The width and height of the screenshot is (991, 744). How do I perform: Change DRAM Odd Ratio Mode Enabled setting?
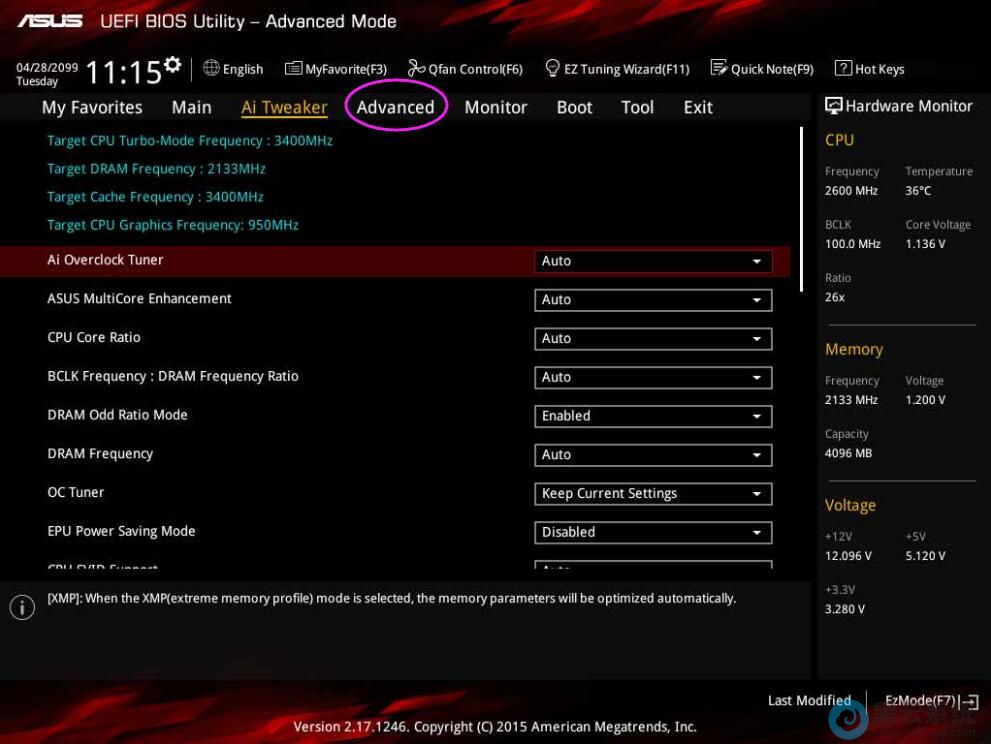(x=653, y=416)
